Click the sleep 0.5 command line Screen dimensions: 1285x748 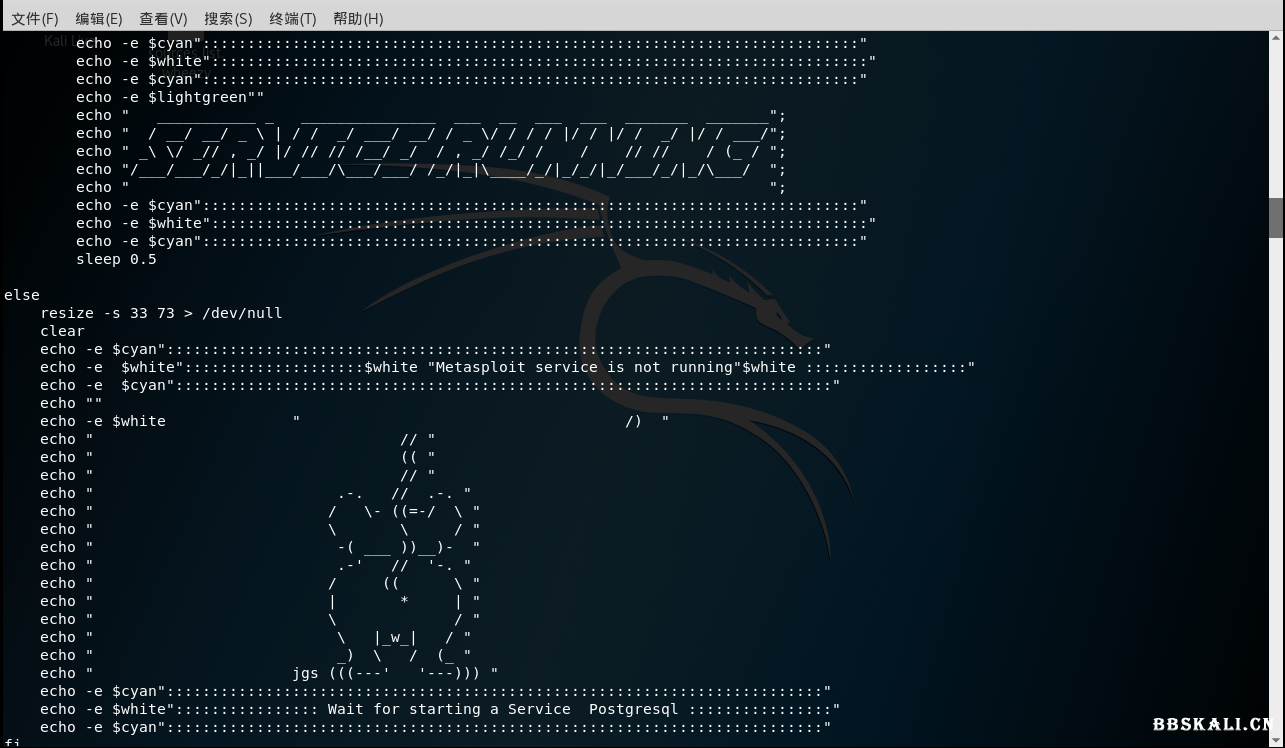pos(116,259)
